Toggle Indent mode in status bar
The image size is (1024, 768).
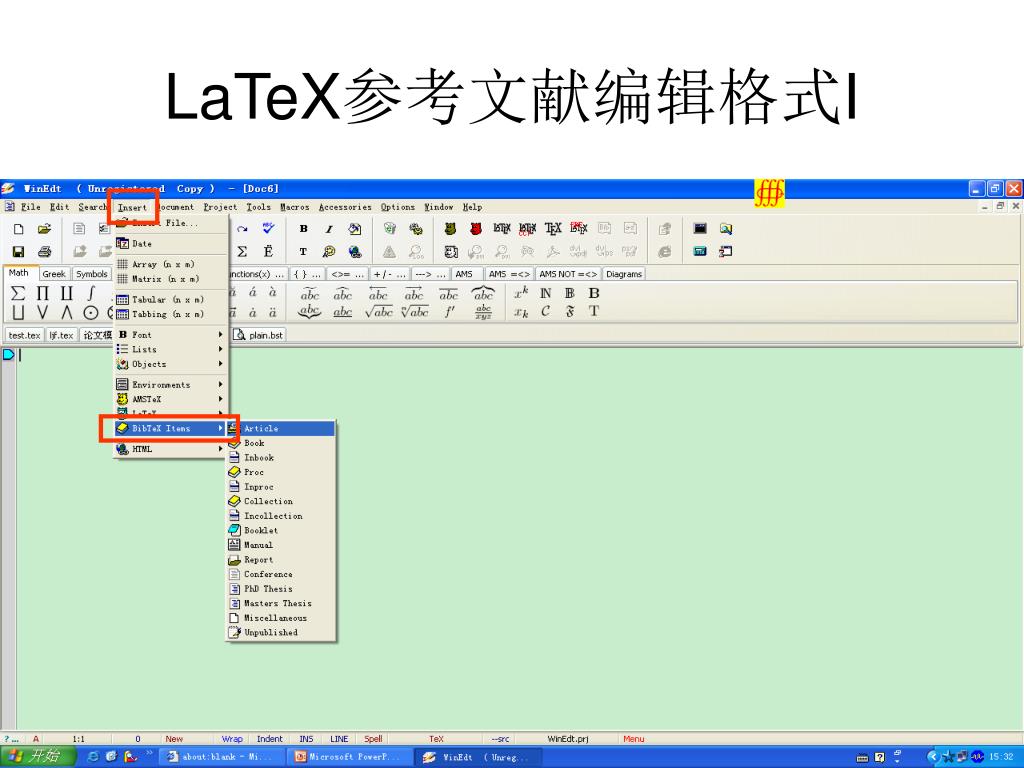tap(270, 739)
